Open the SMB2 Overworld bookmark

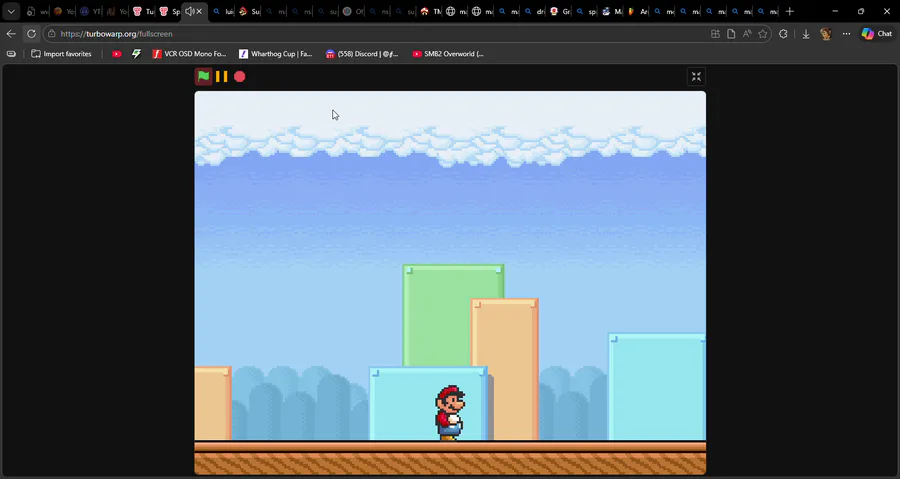click(448, 54)
